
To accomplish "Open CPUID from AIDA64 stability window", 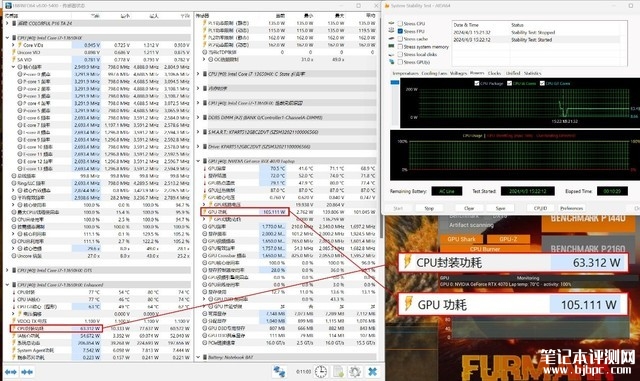I will (x=540, y=208).
